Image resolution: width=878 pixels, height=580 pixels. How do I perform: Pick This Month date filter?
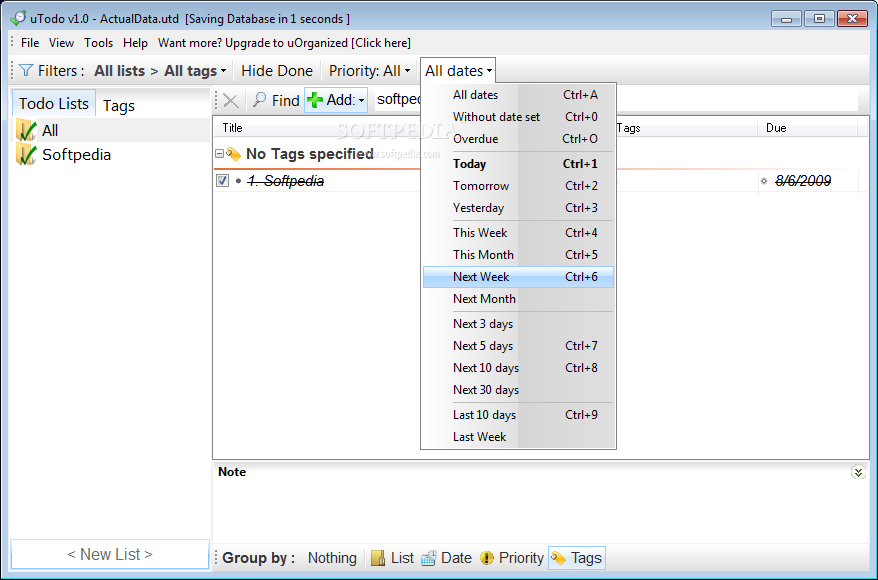[x=519, y=255]
